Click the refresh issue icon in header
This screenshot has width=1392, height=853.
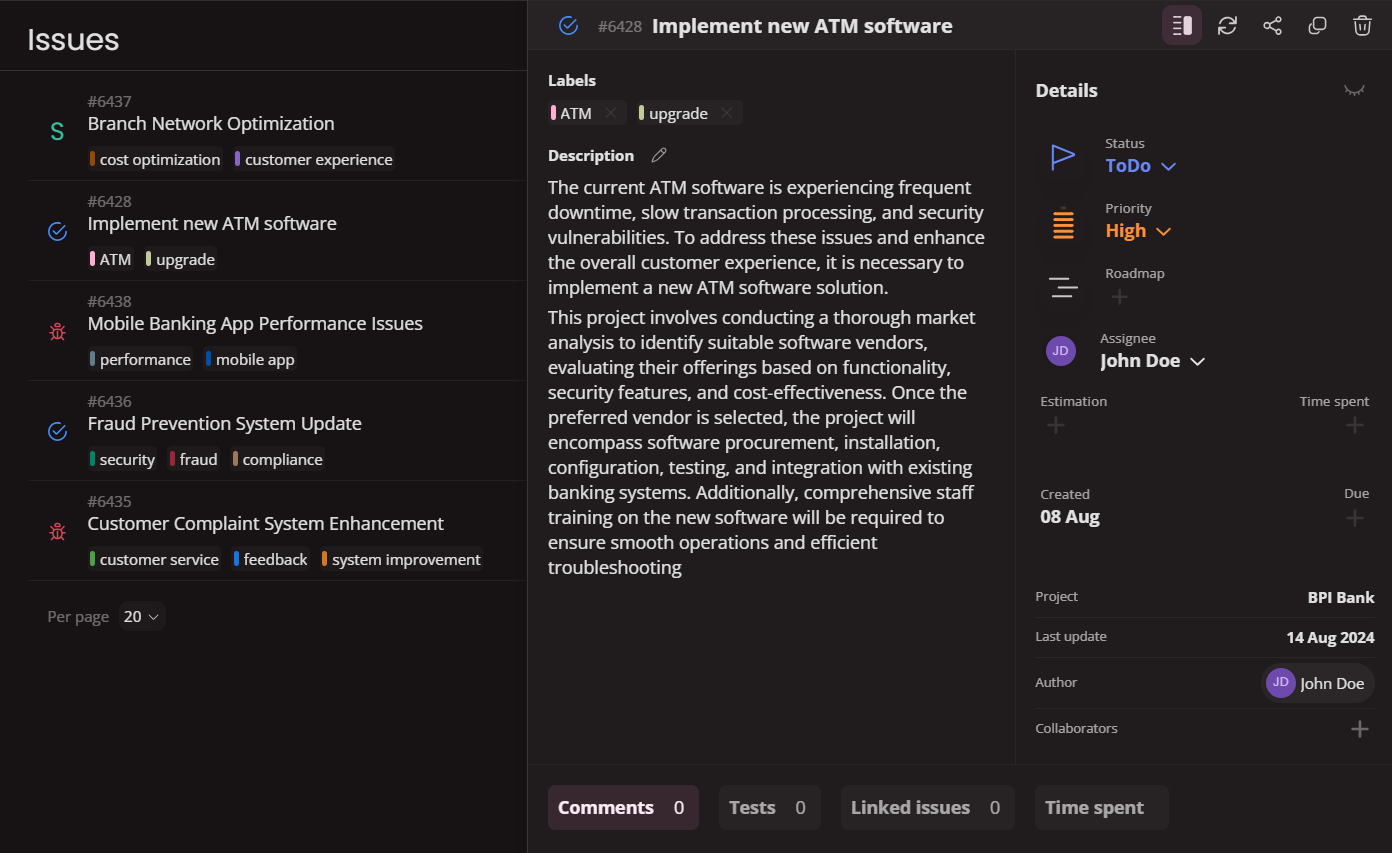1227,26
